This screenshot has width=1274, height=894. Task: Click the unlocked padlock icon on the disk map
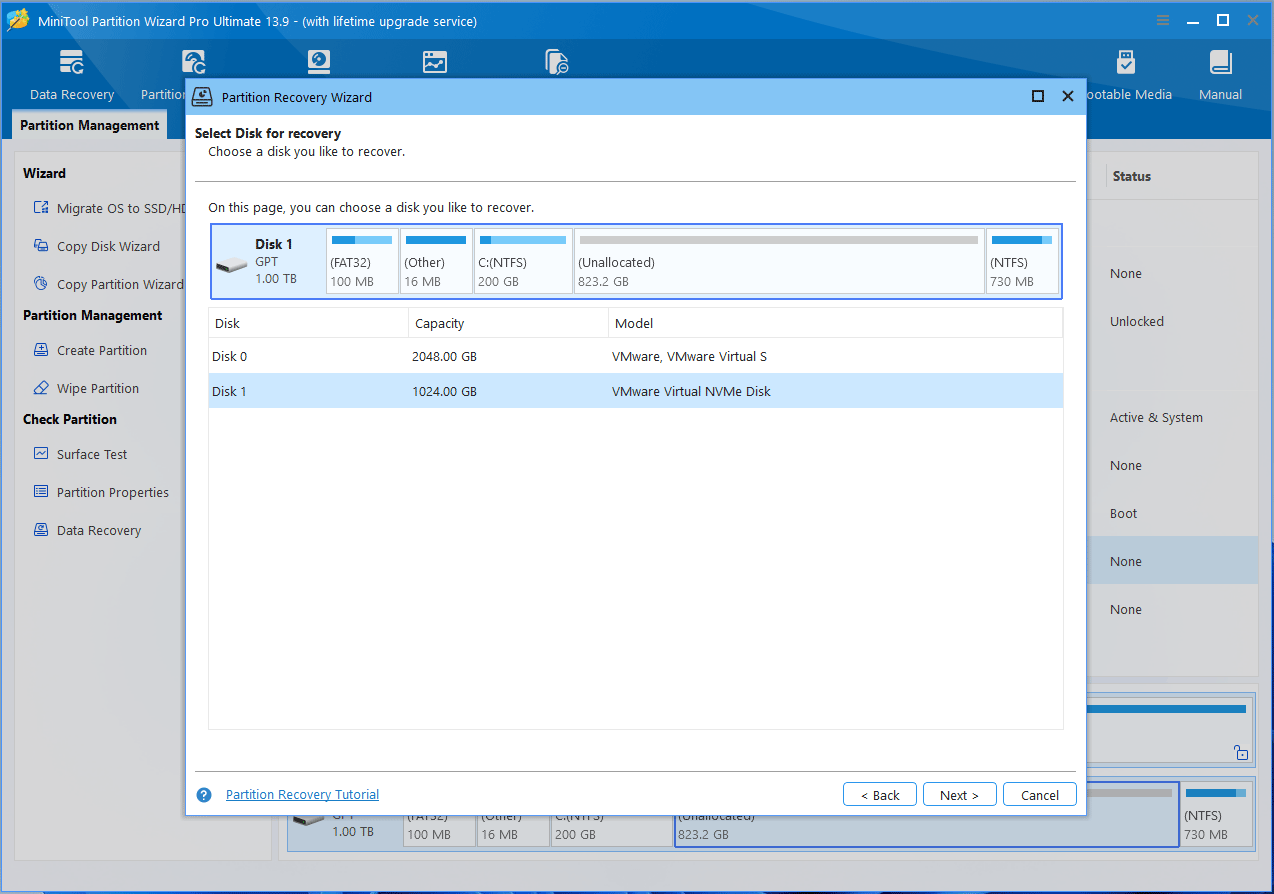(1240, 752)
